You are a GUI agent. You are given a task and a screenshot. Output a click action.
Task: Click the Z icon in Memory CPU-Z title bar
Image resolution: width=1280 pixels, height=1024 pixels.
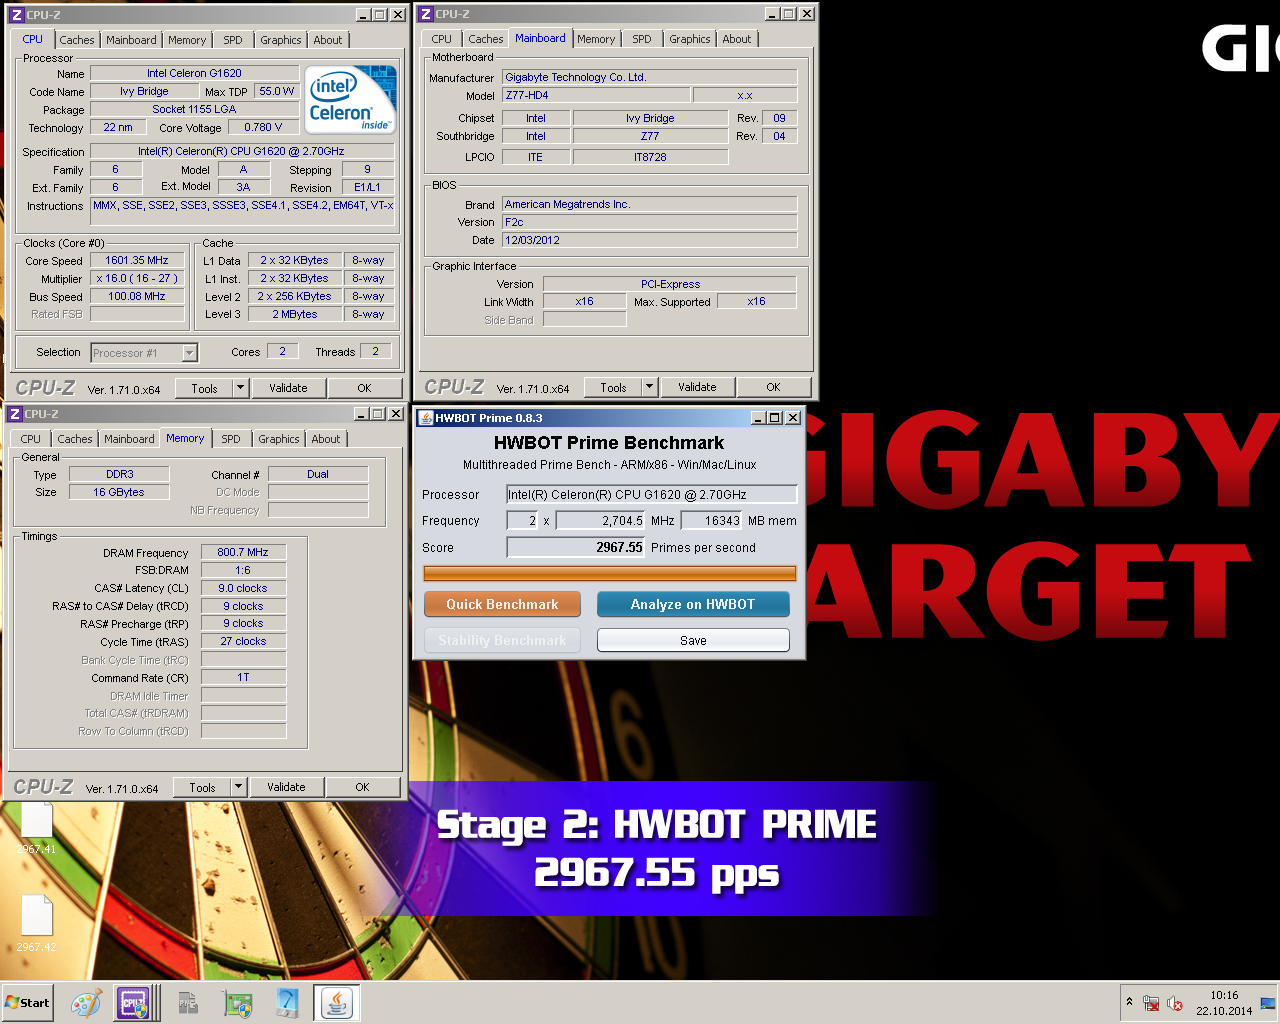coord(14,414)
